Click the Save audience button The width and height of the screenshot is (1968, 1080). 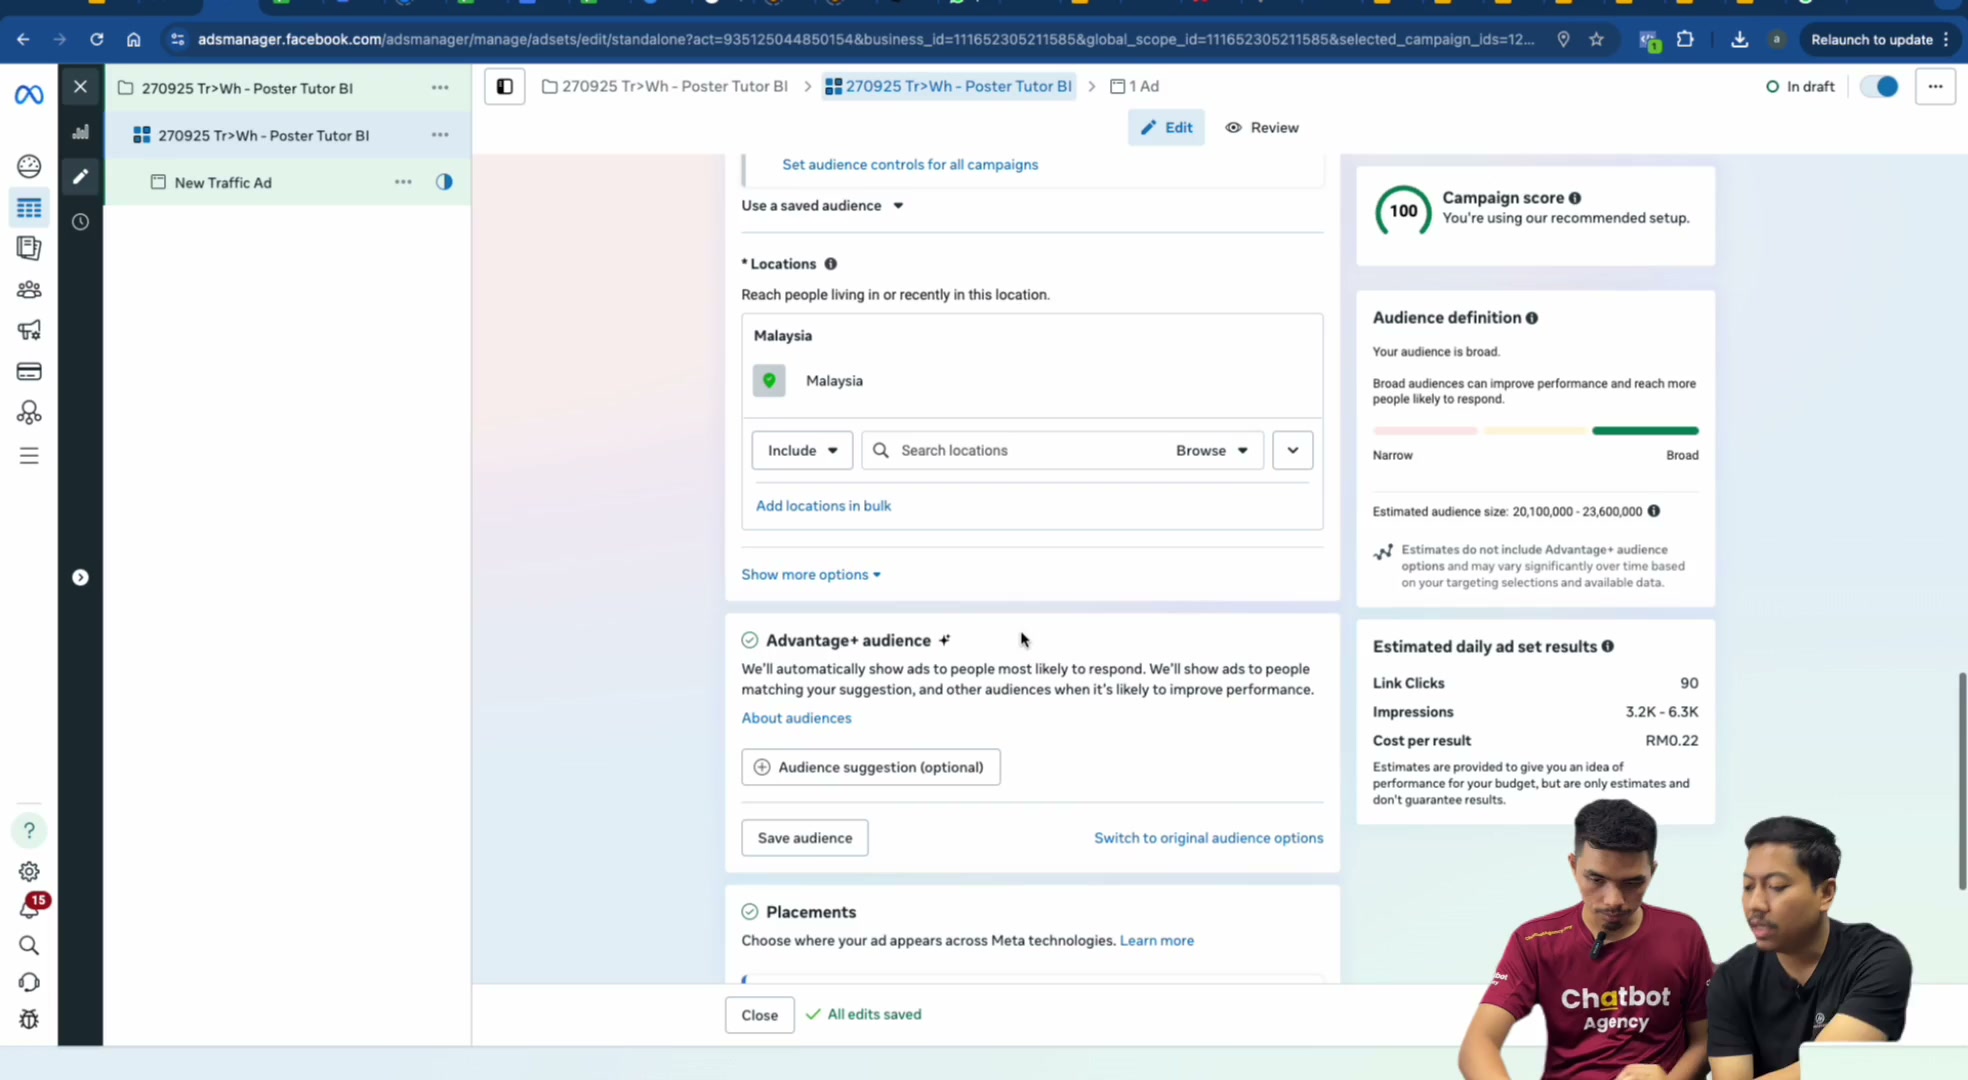(x=805, y=838)
